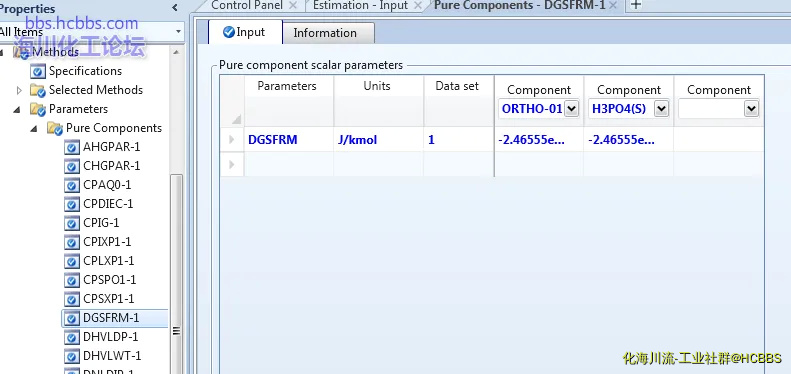The width and height of the screenshot is (791, 374).
Task: Click the DGSFRM parameter cell
Action: (289, 139)
